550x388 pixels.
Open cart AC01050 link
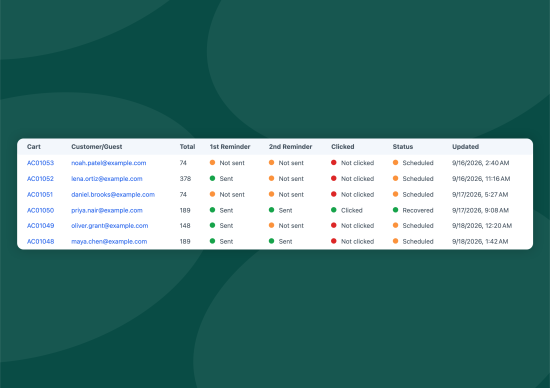tap(40, 210)
